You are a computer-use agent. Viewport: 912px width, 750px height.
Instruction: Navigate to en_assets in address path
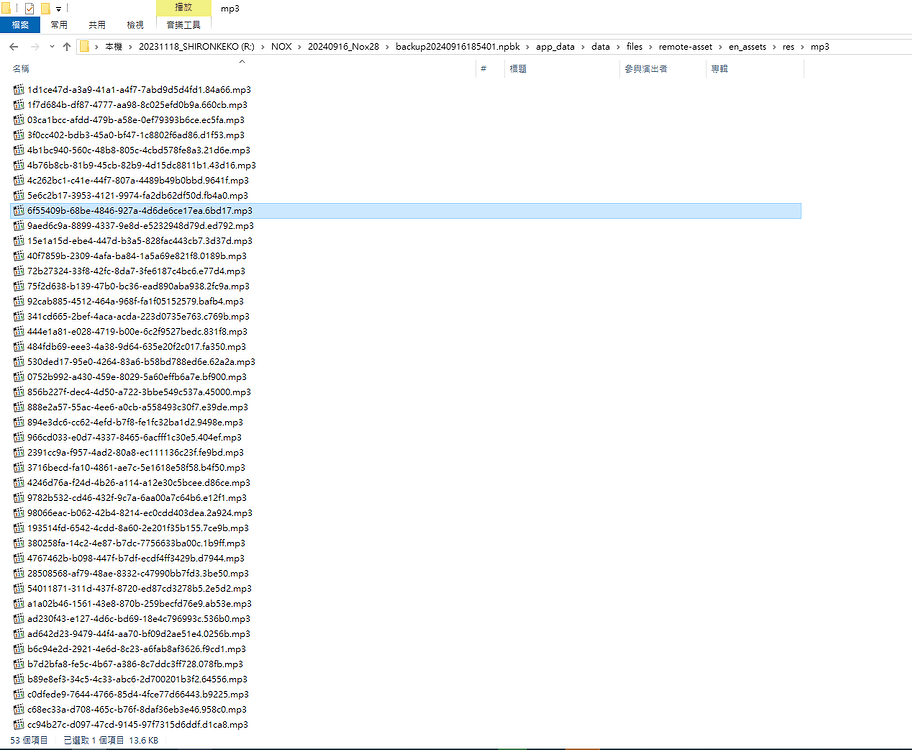(x=747, y=47)
